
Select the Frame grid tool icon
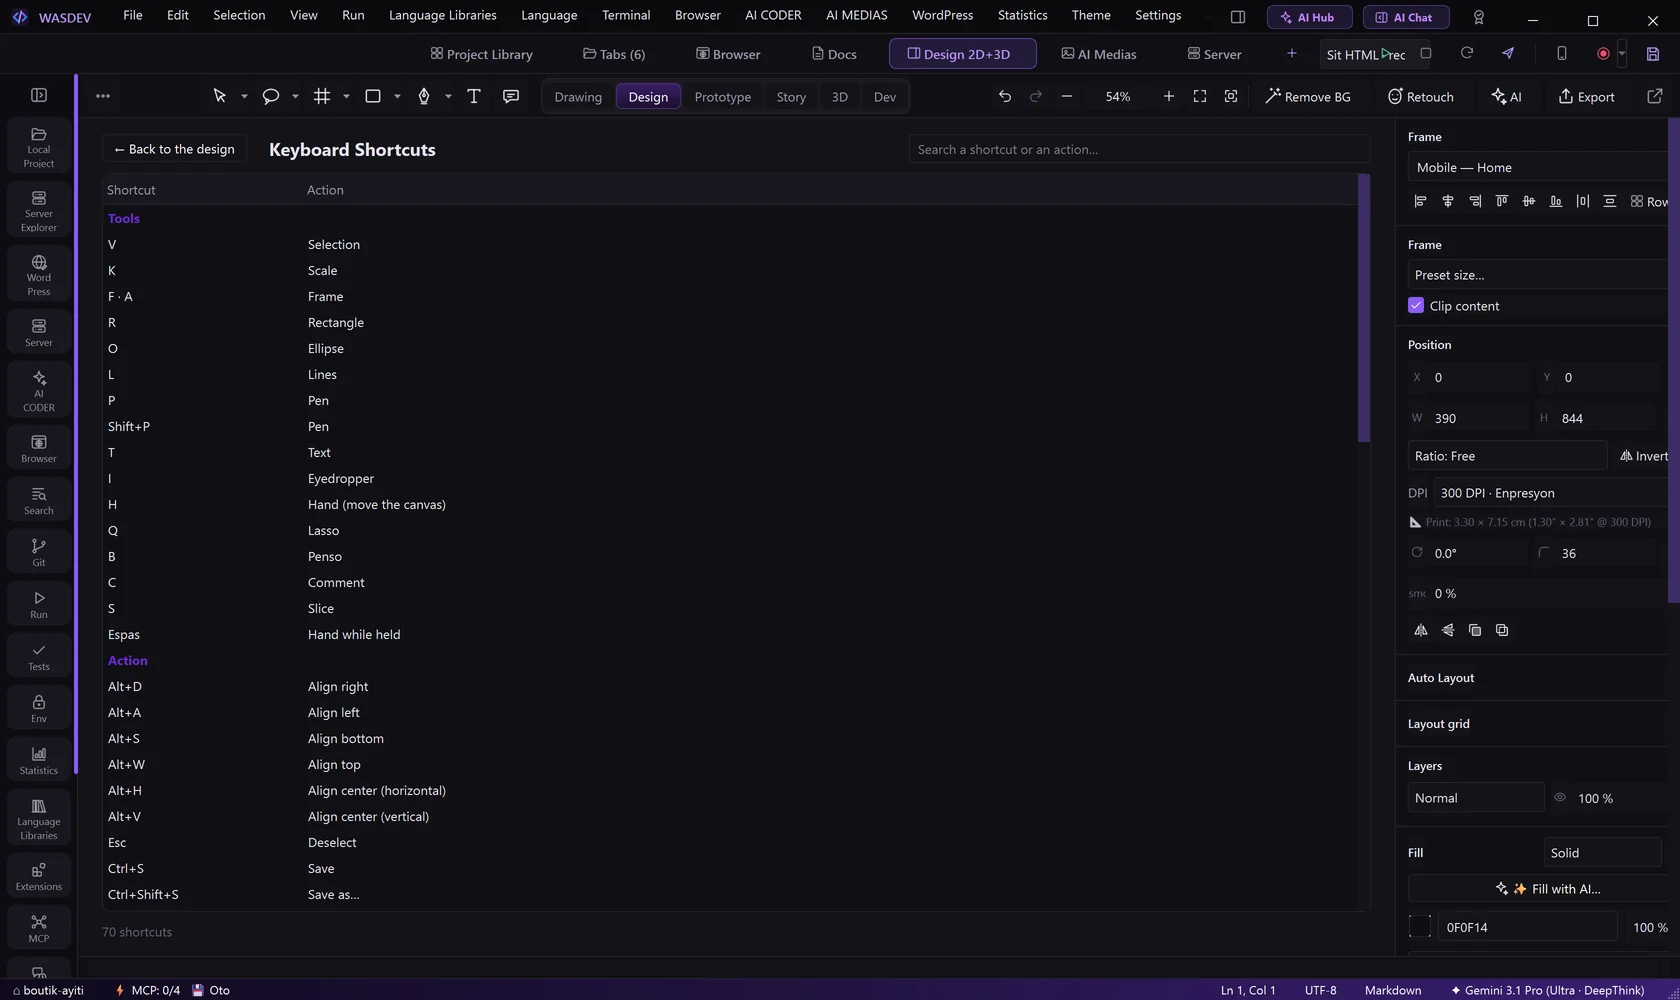click(x=322, y=96)
